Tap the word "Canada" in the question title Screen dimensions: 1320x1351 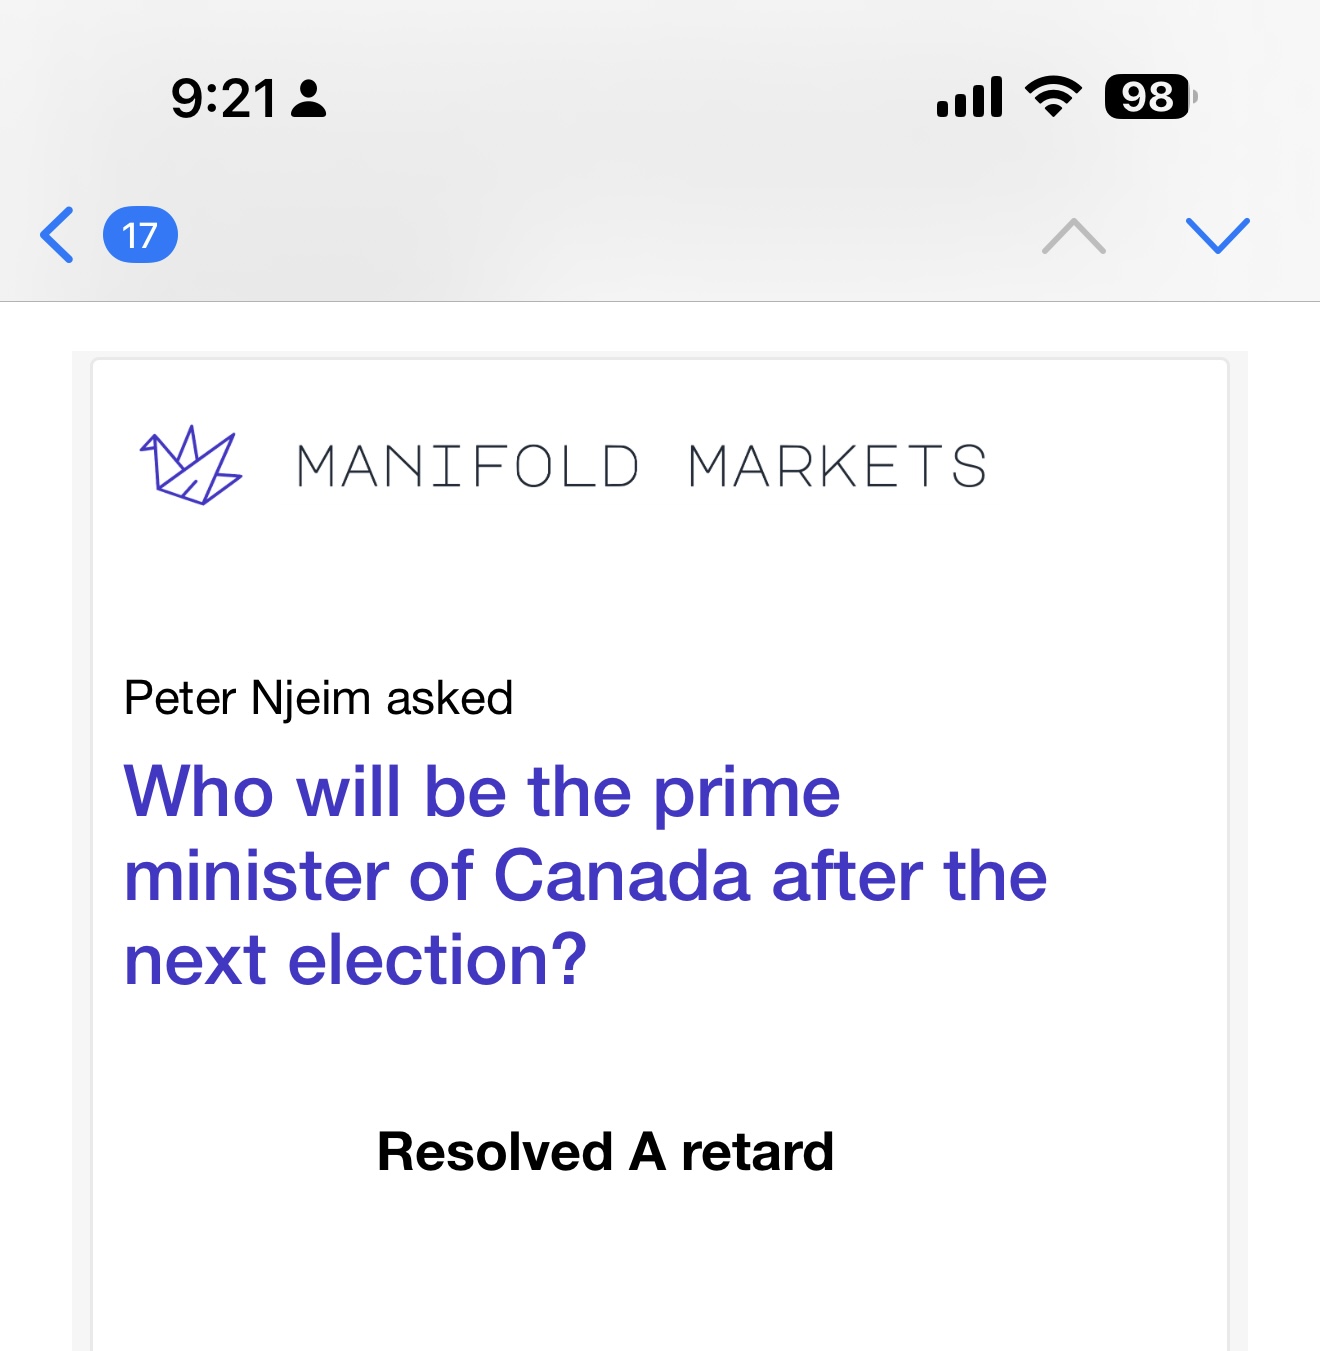tap(621, 876)
